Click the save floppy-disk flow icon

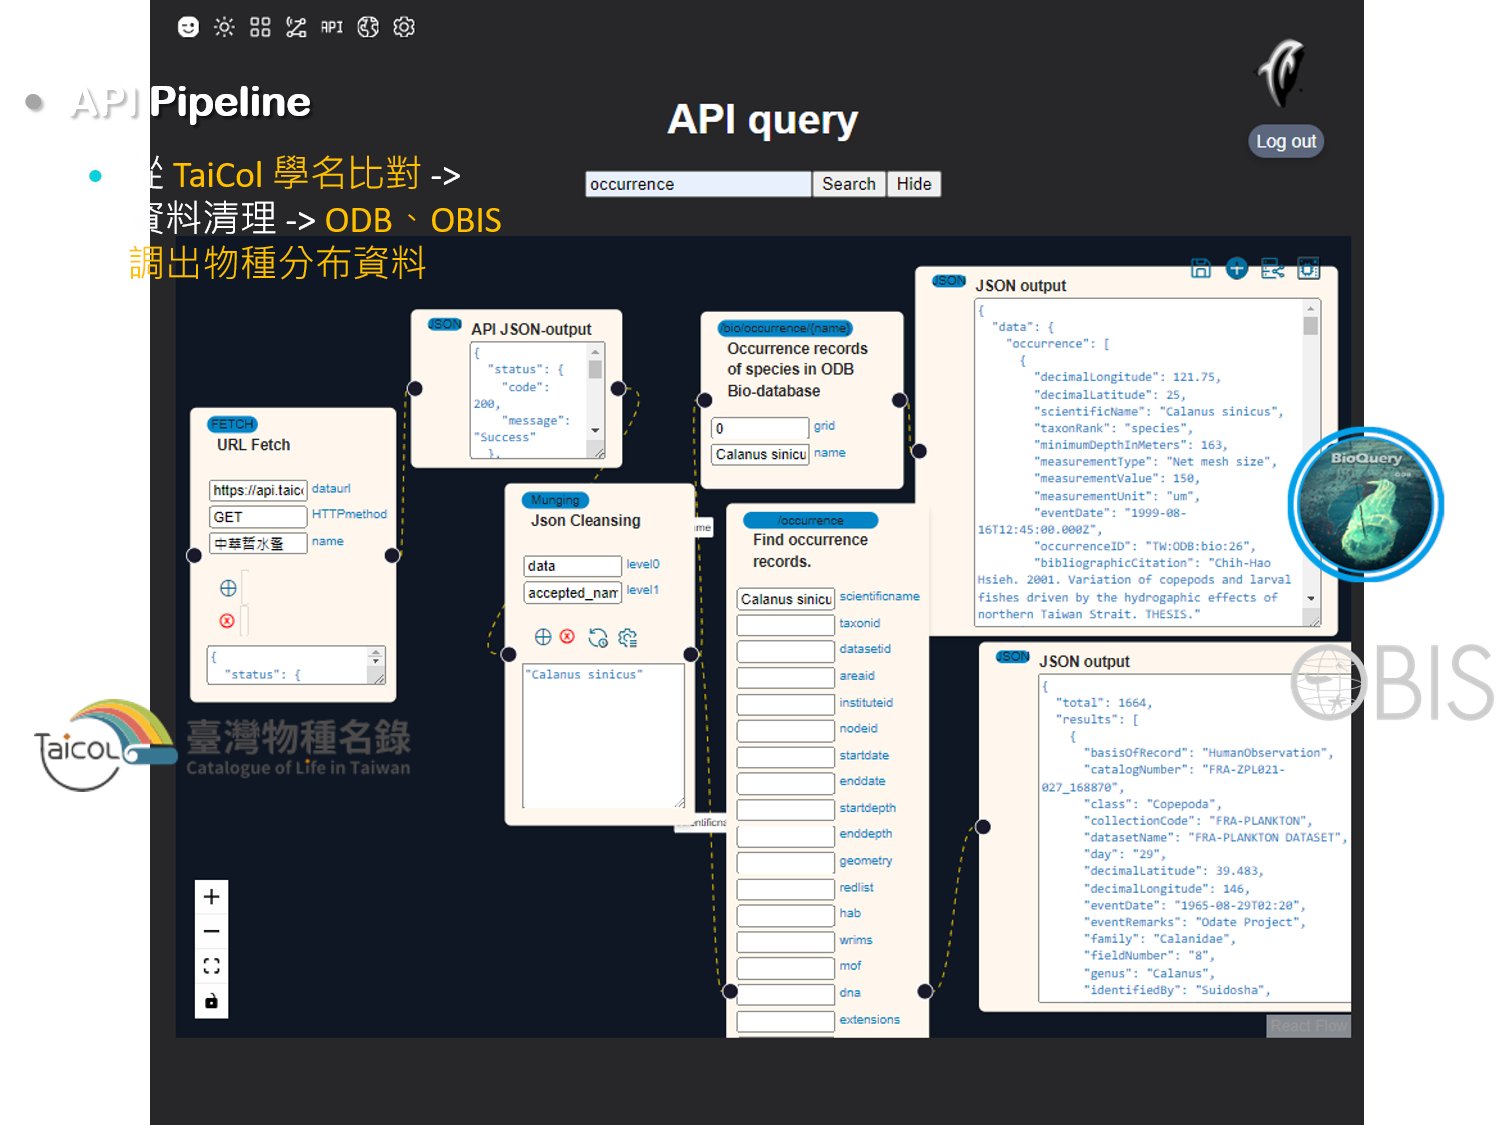click(1201, 268)
